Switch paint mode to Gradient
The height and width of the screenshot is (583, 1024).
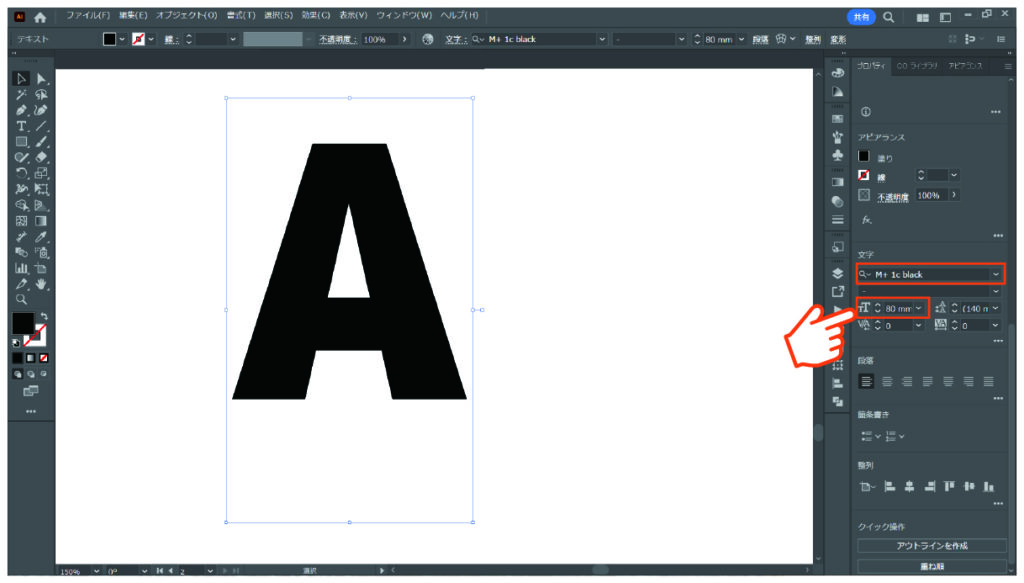tap(31, 358)
